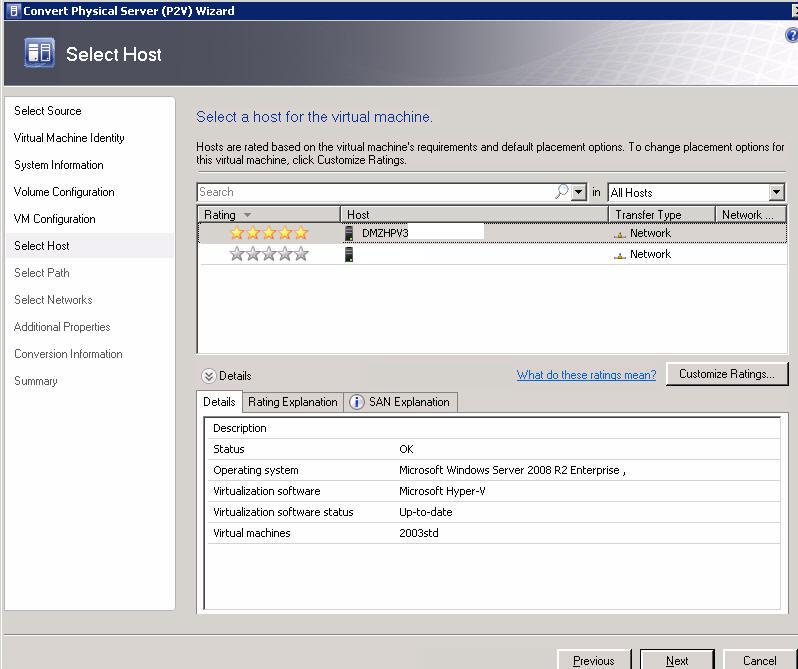The image size is (798, 669).
Task: Click the Customize Ratings button
Action: 727,374
